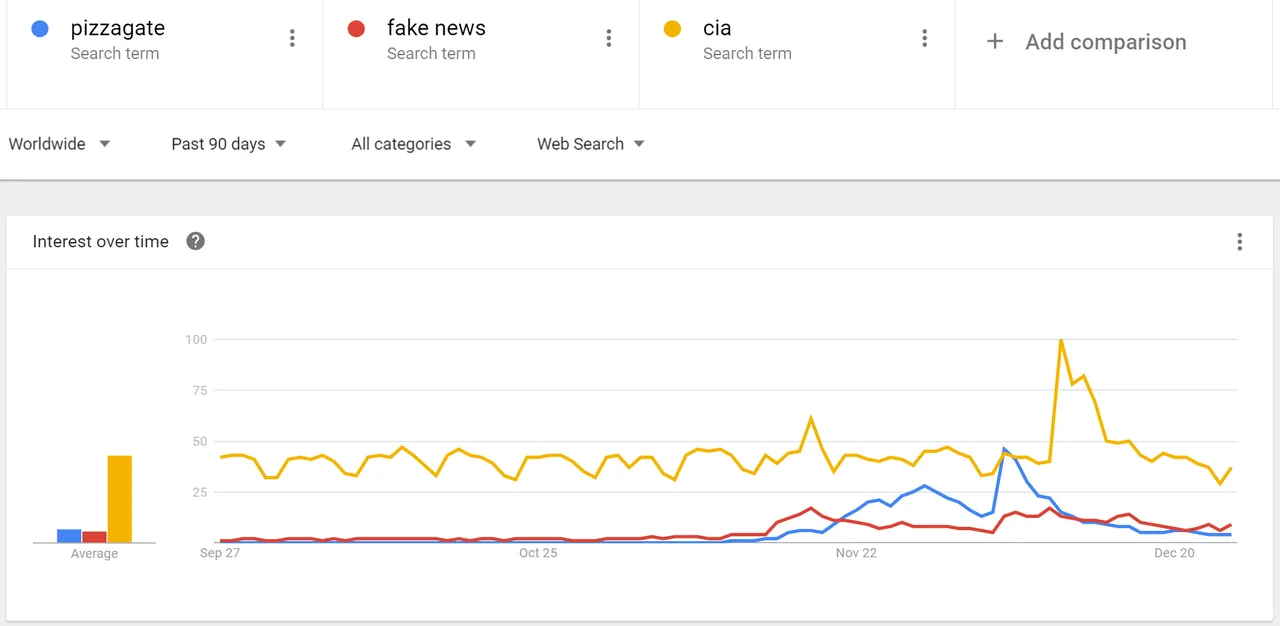Screen dimensions: 1280x626
Task: Open Interest over time chart options menu
Action: pos(1239,241)
